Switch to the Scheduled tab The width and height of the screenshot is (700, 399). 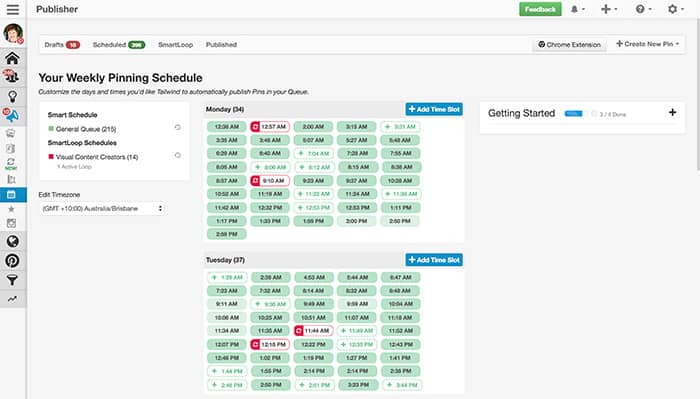[119, 45]
